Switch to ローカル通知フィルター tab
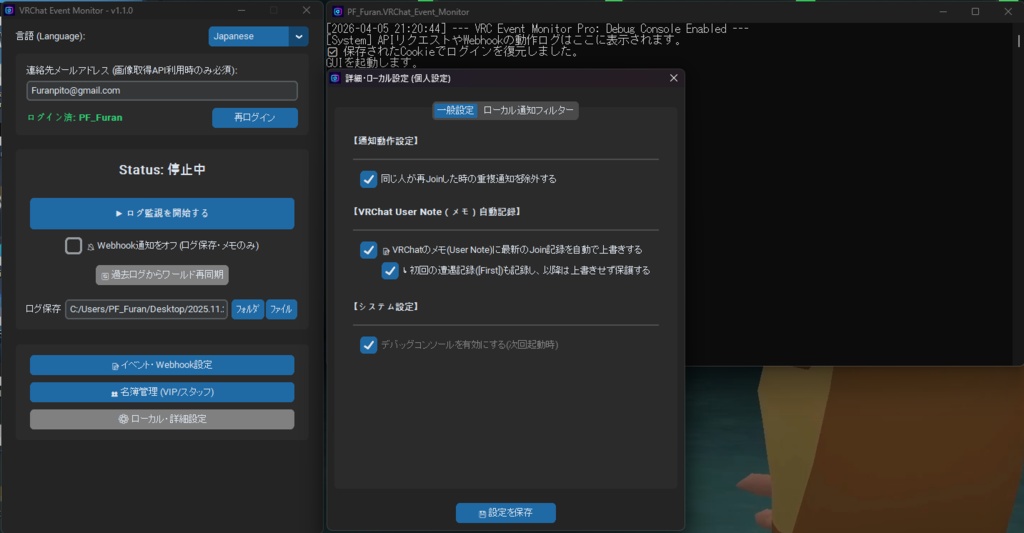 pyautogui.click(x=528, y=110)
